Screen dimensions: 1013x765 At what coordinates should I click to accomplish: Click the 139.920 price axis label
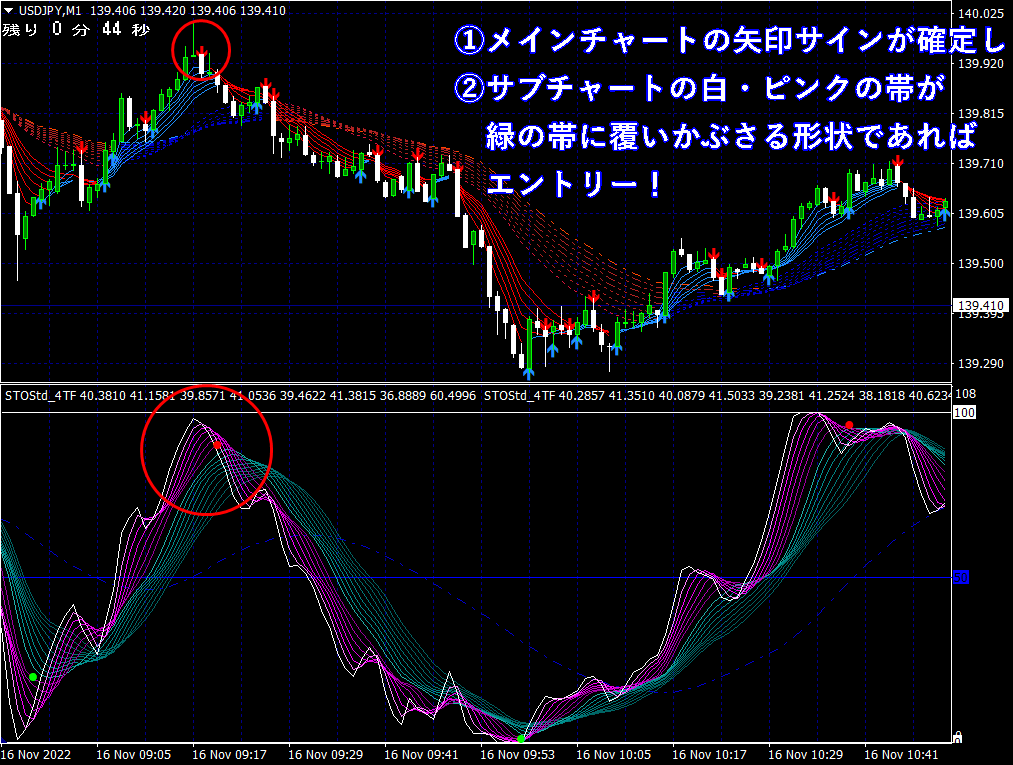pyautogui.click(x=980, y=63)
